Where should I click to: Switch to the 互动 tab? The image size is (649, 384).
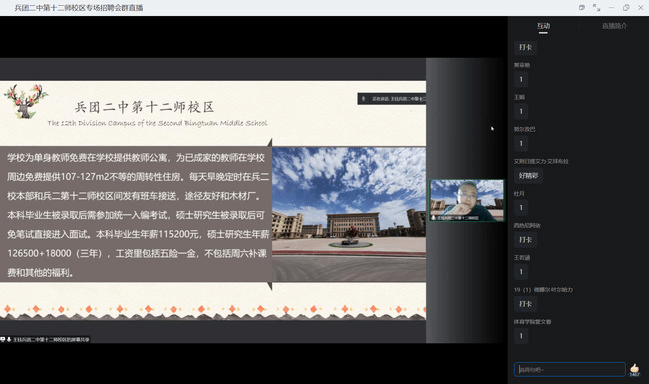(x=543, y=26)
